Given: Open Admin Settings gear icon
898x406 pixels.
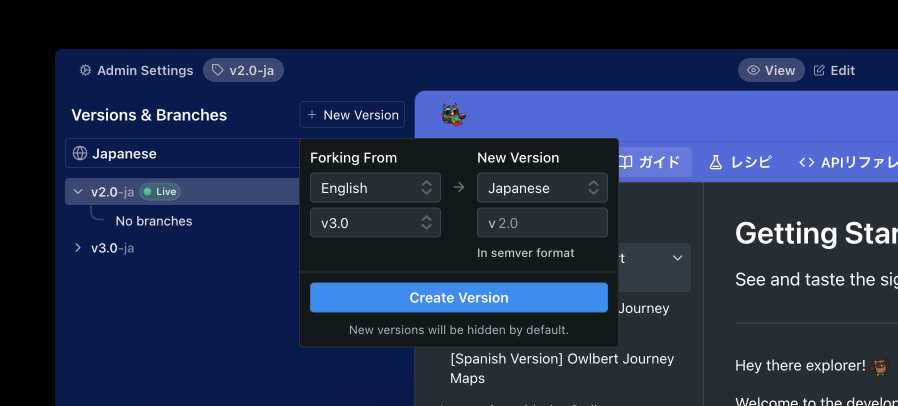Looking at the screenshot, I should click(x=85, y=70).
